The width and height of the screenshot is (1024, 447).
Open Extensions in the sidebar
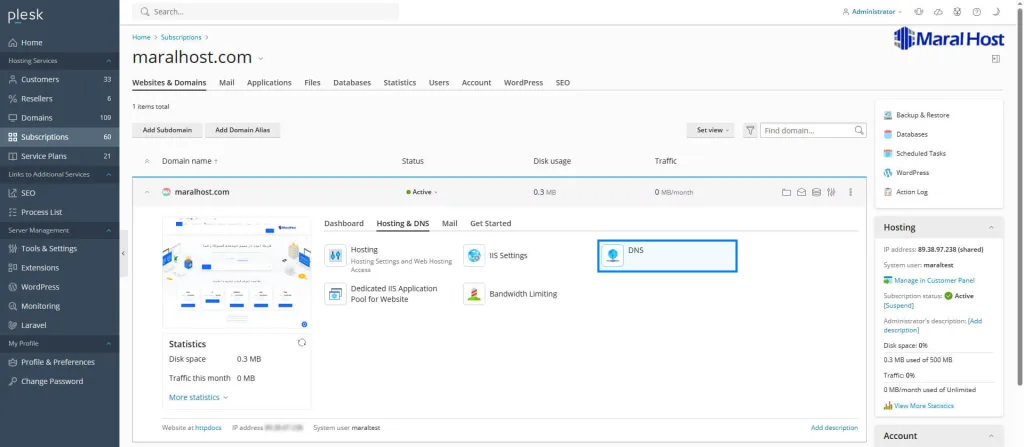[x=59, y=267]
